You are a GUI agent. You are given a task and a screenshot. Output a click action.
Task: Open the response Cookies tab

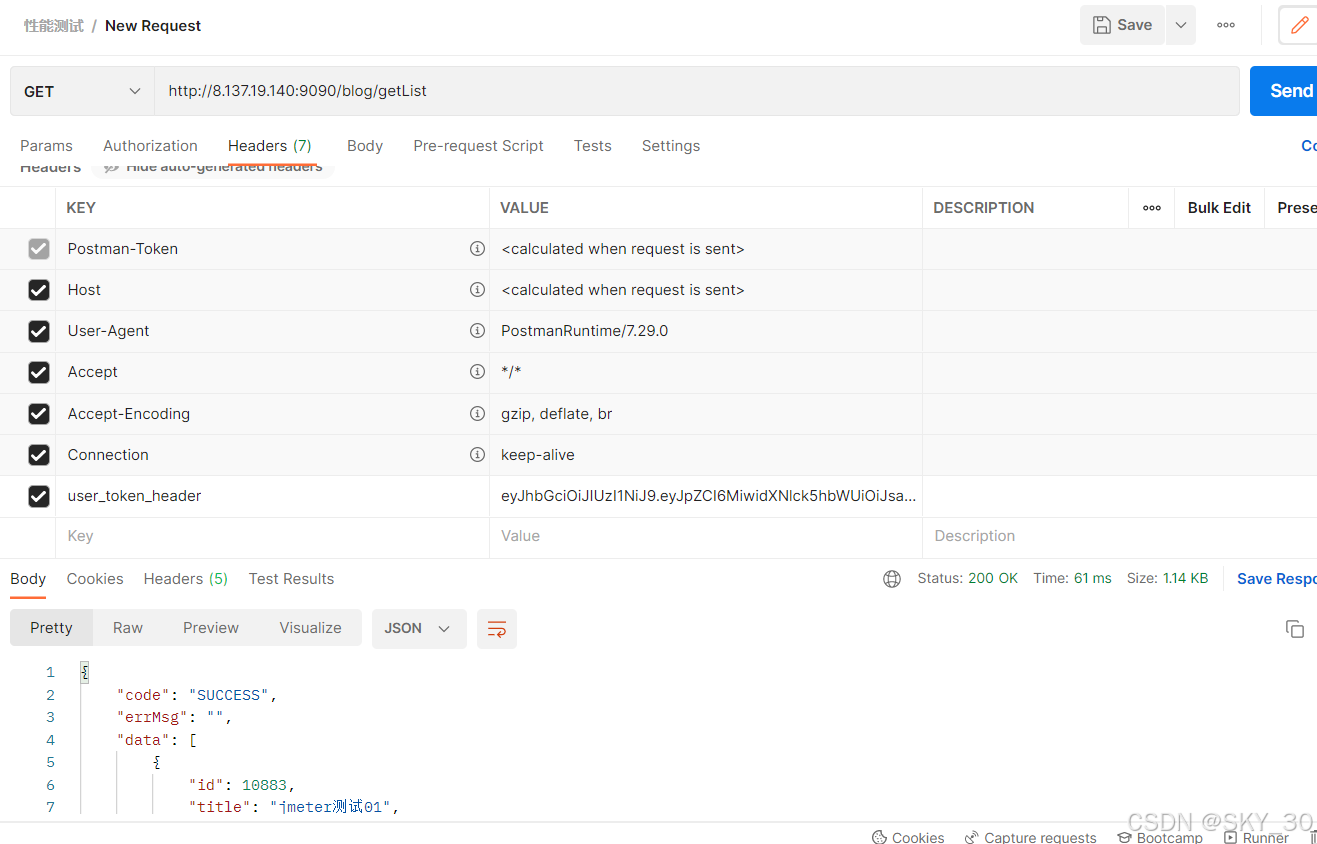pos(95,579)
